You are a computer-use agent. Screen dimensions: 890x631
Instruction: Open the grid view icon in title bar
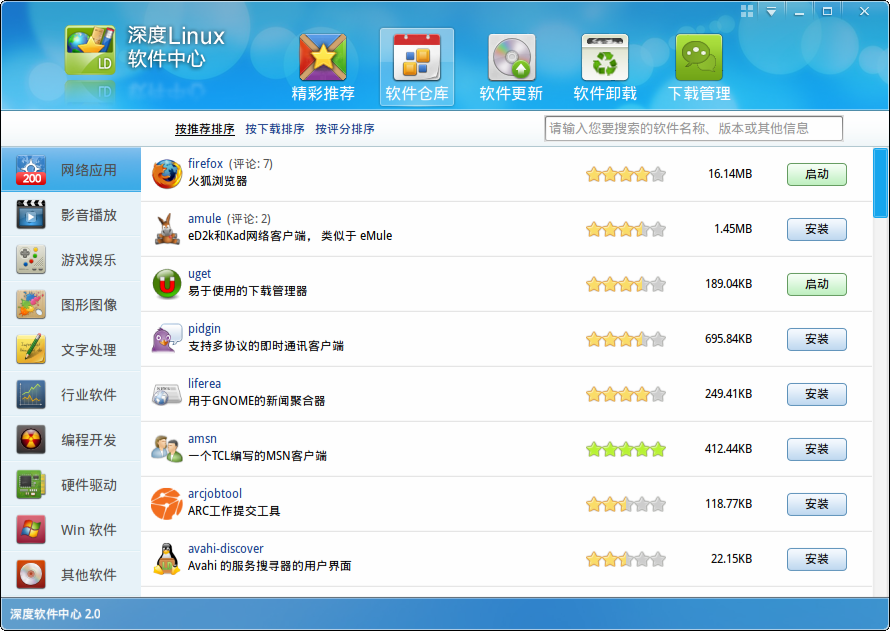click(747, 11)
